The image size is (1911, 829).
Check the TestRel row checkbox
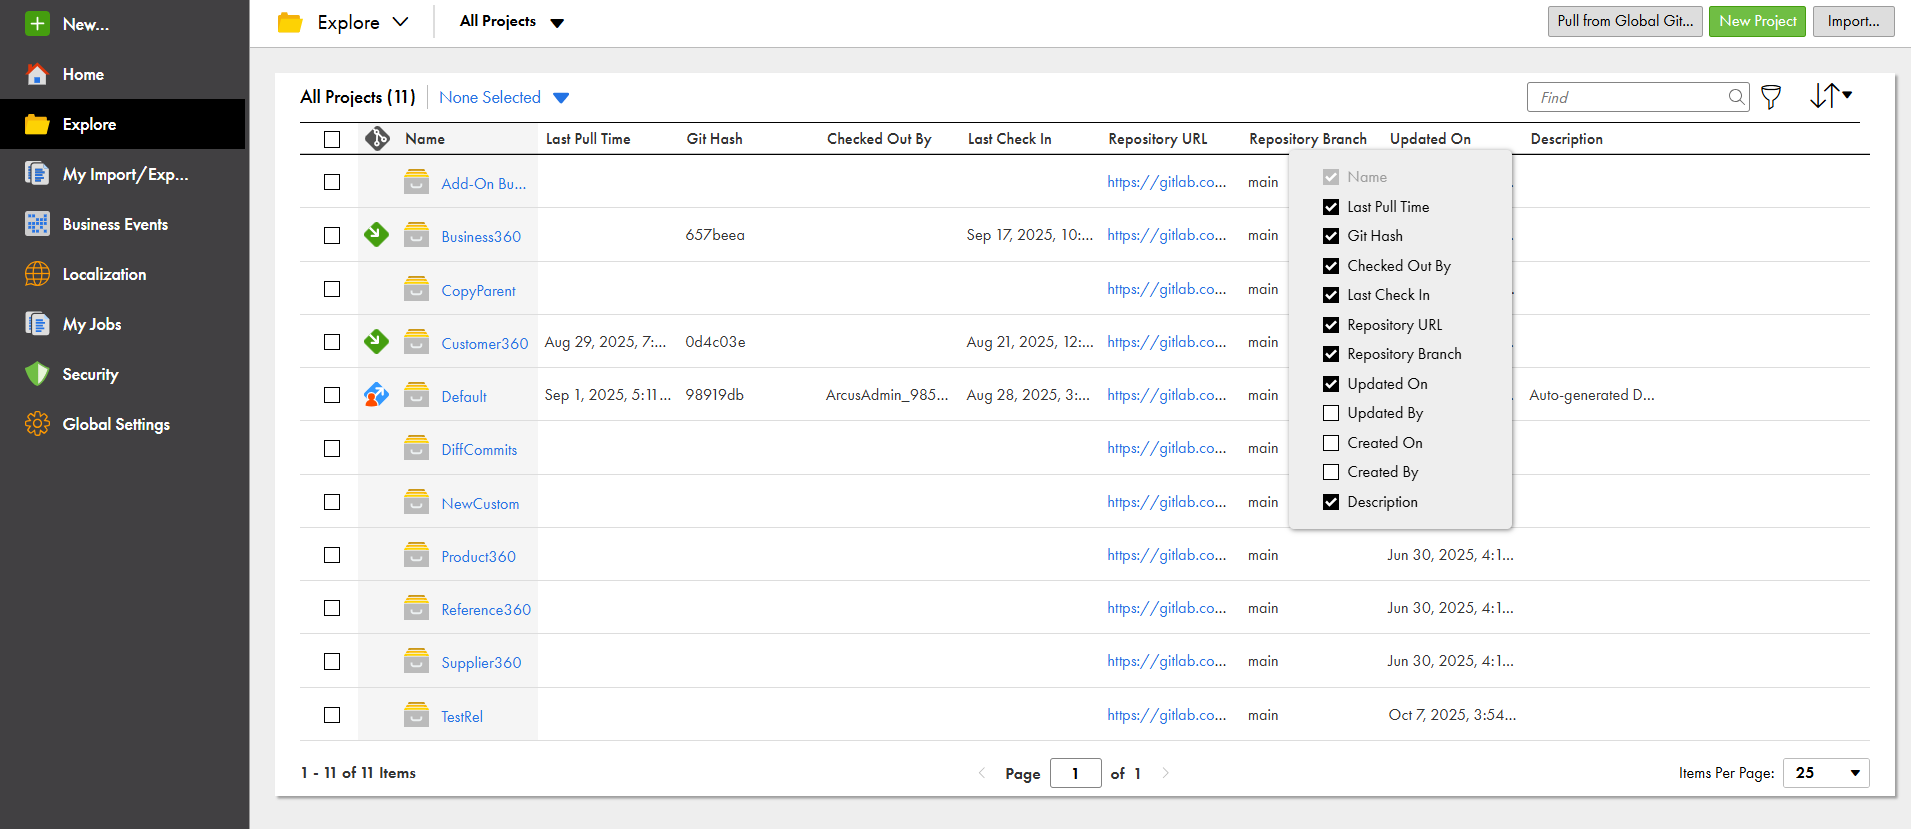[332, 715]
